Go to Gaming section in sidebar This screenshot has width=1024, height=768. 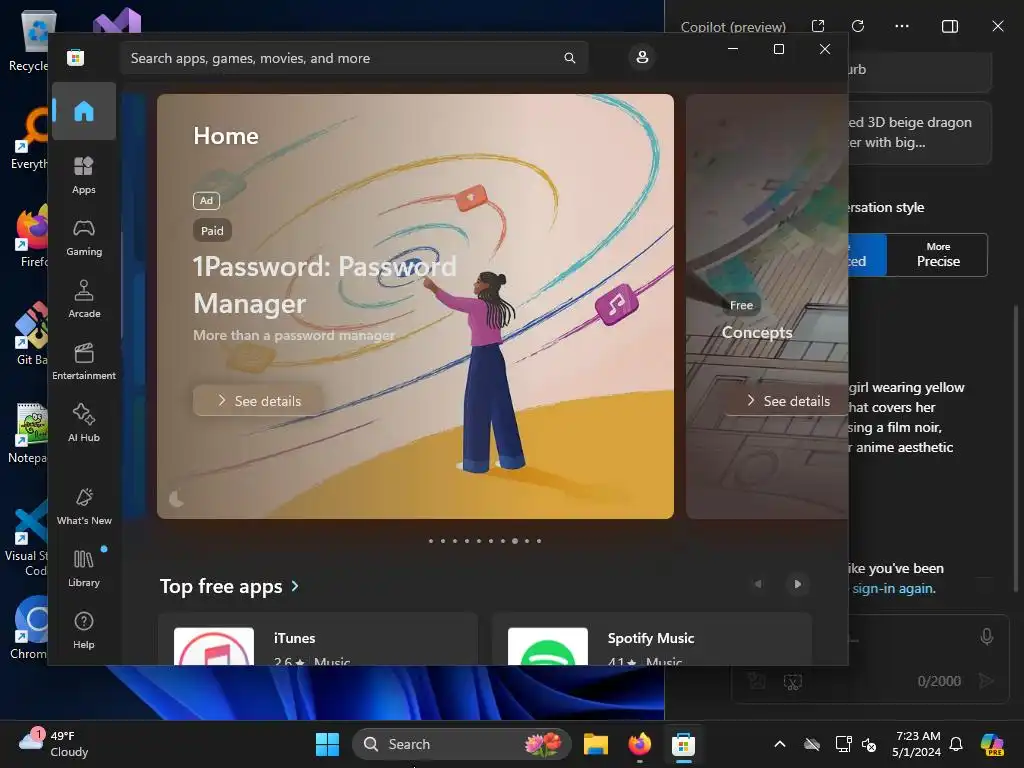[84, 238]
